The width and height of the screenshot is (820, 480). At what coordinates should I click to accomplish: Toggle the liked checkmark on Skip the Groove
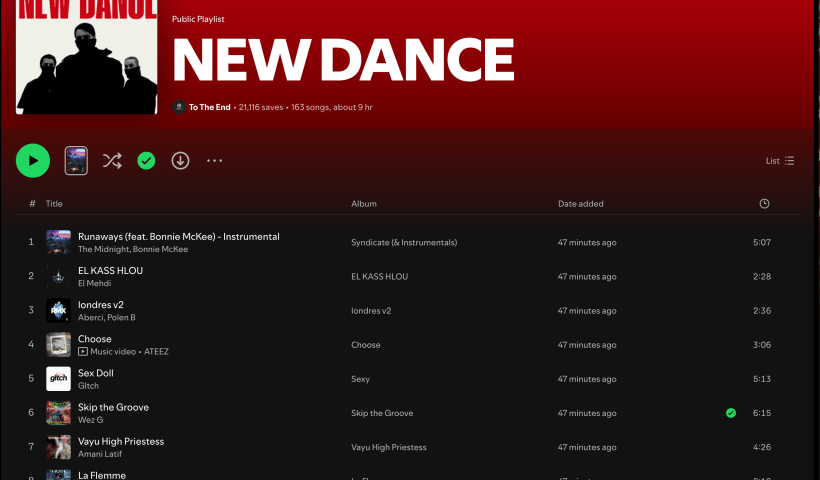(x=731, y=412)
